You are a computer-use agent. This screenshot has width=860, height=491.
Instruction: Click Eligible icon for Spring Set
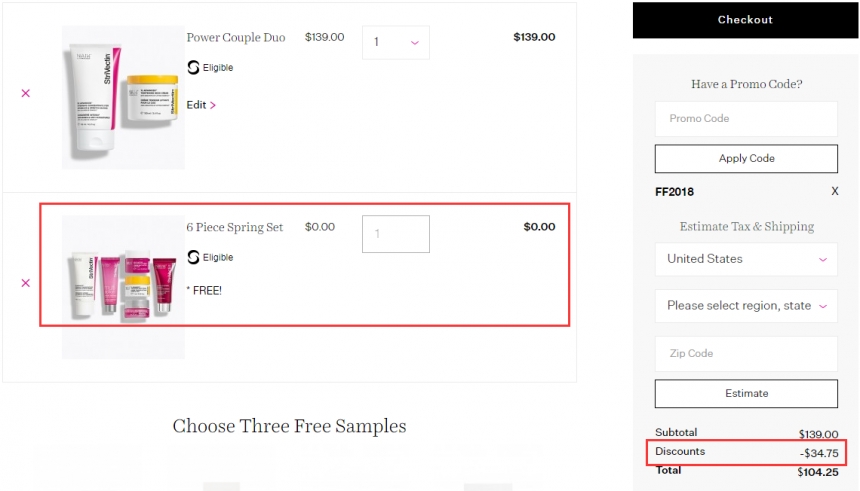194,257
